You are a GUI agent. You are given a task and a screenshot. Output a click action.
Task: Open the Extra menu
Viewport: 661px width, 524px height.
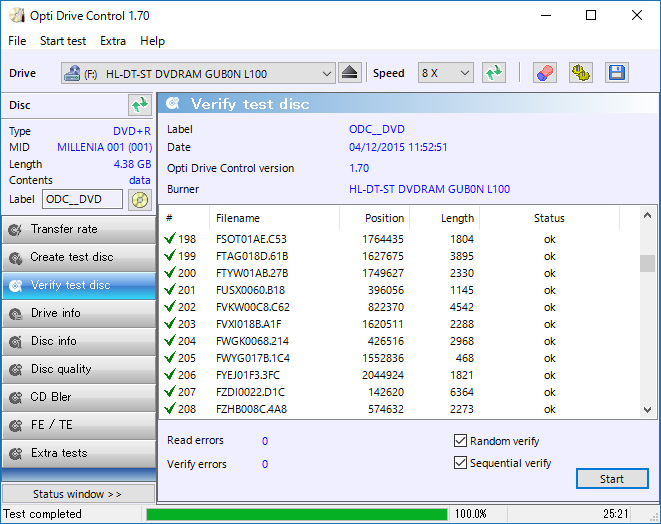113,41
